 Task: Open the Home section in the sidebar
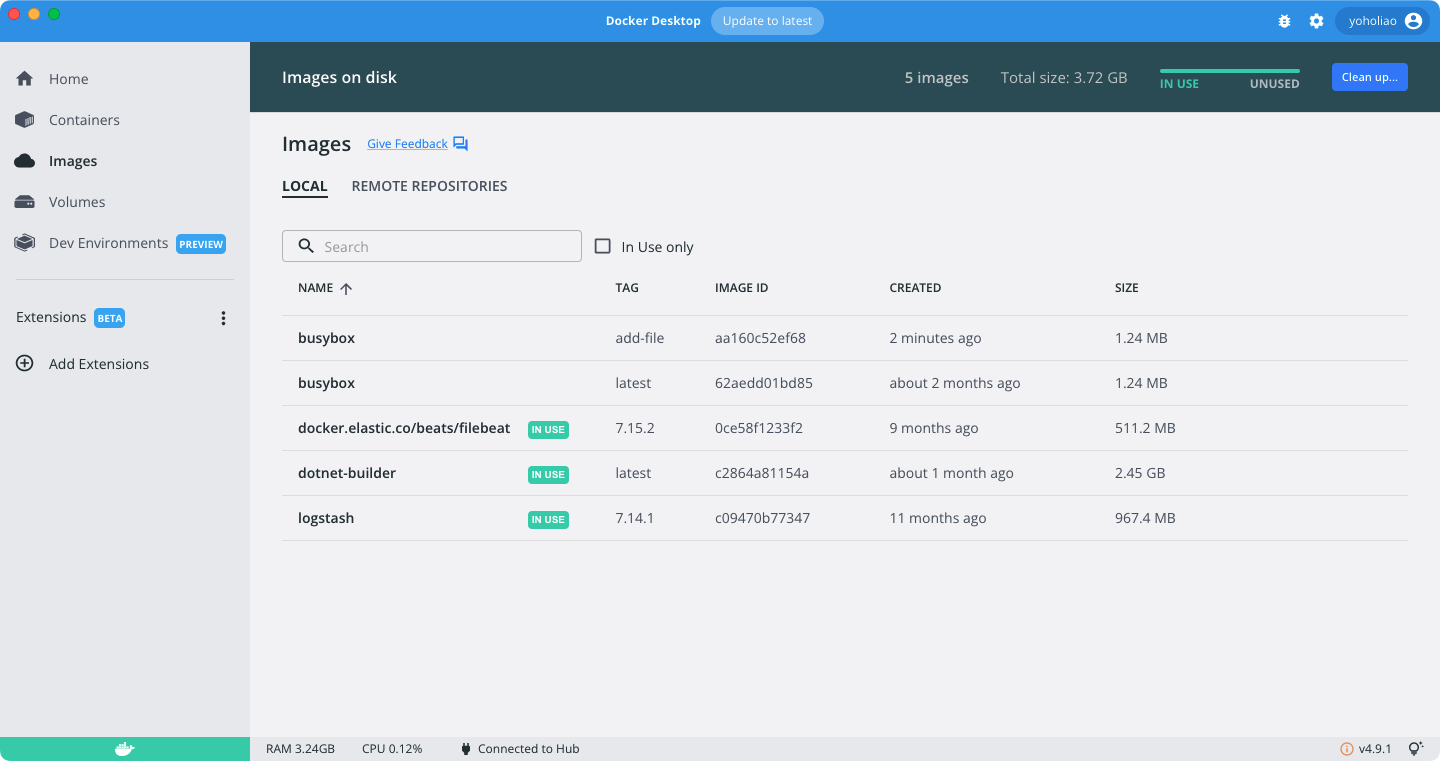click(69, 78)
